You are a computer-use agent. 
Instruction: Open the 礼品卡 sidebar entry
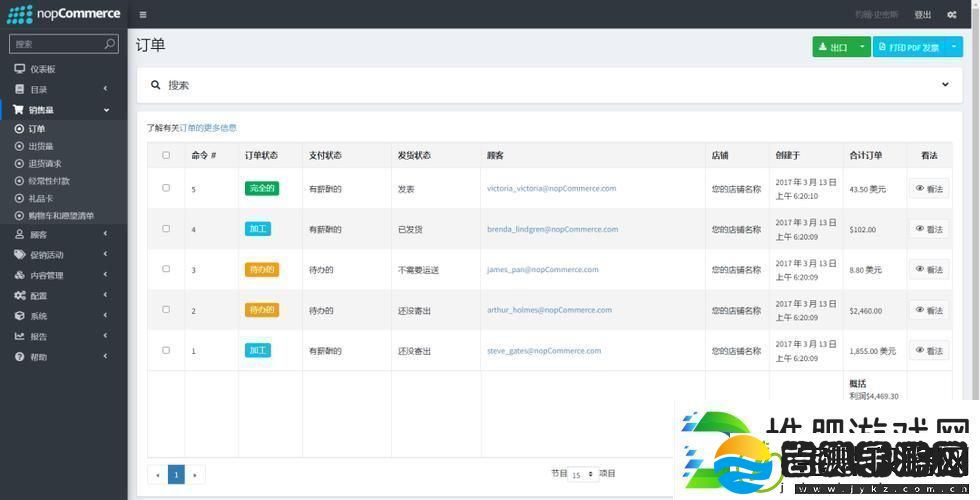(x=39, y=198)
